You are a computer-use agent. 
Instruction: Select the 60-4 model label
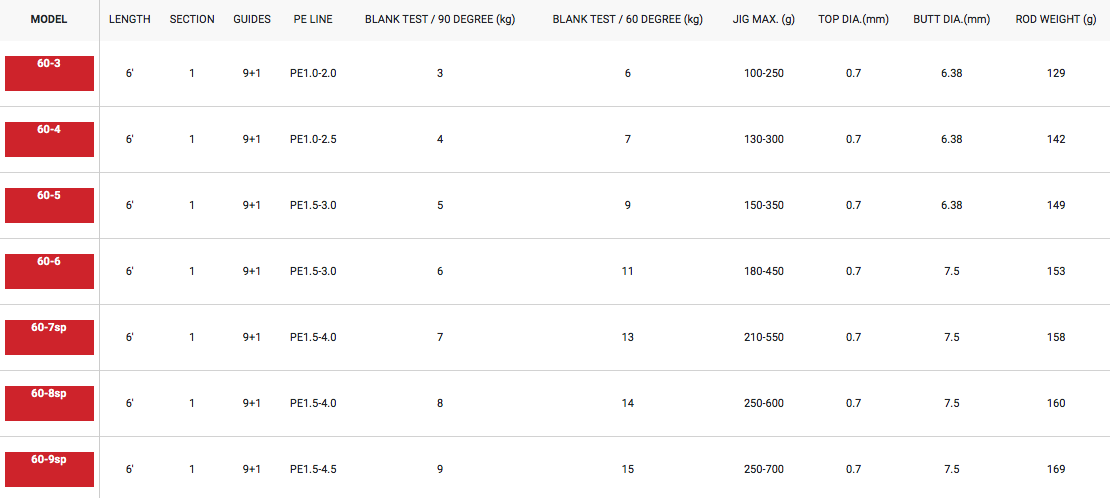(50, 140)
